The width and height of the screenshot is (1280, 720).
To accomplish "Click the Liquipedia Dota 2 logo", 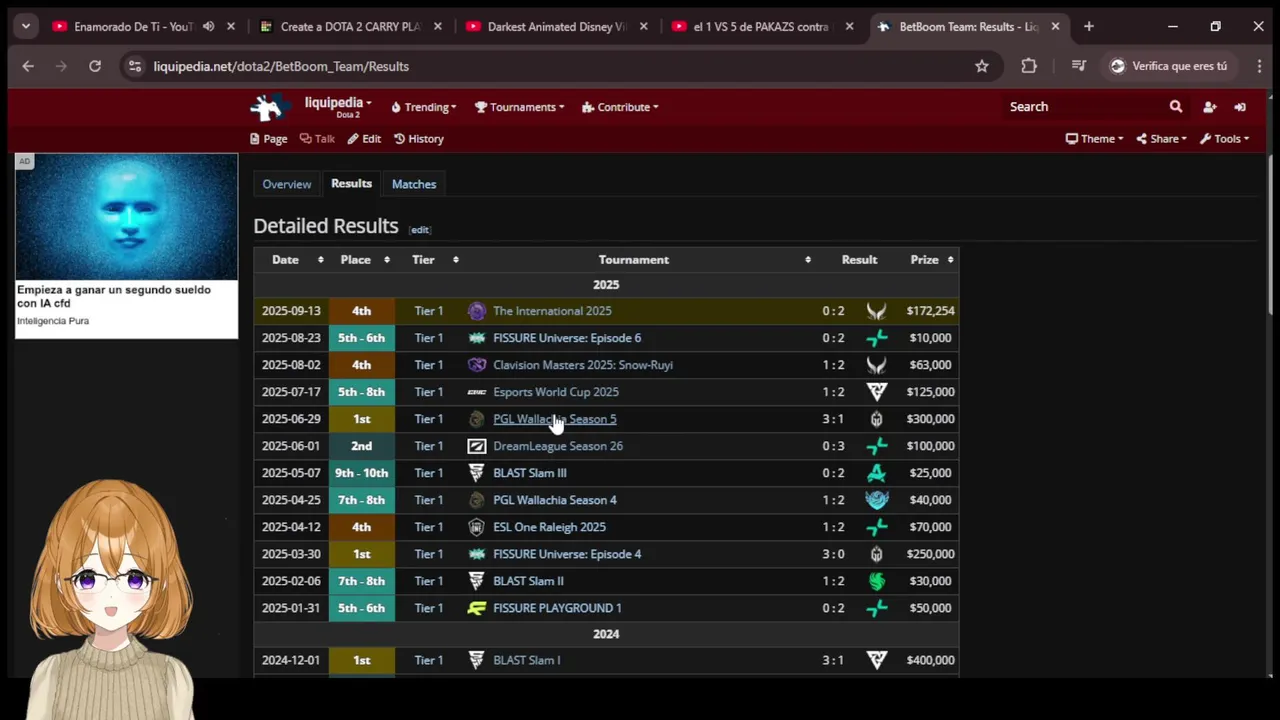I will pos(268,107).
